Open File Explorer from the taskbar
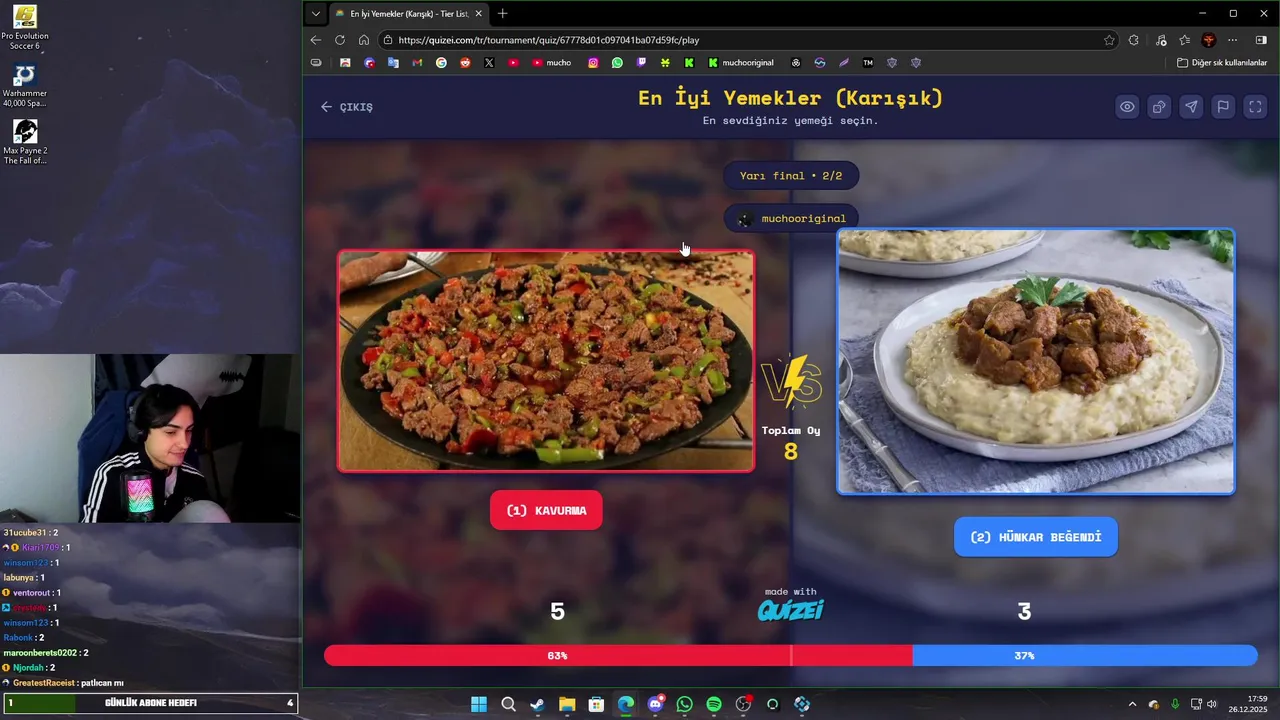Image resolution: width=1280 pixels, height=720 pixels. pos(567,704)
